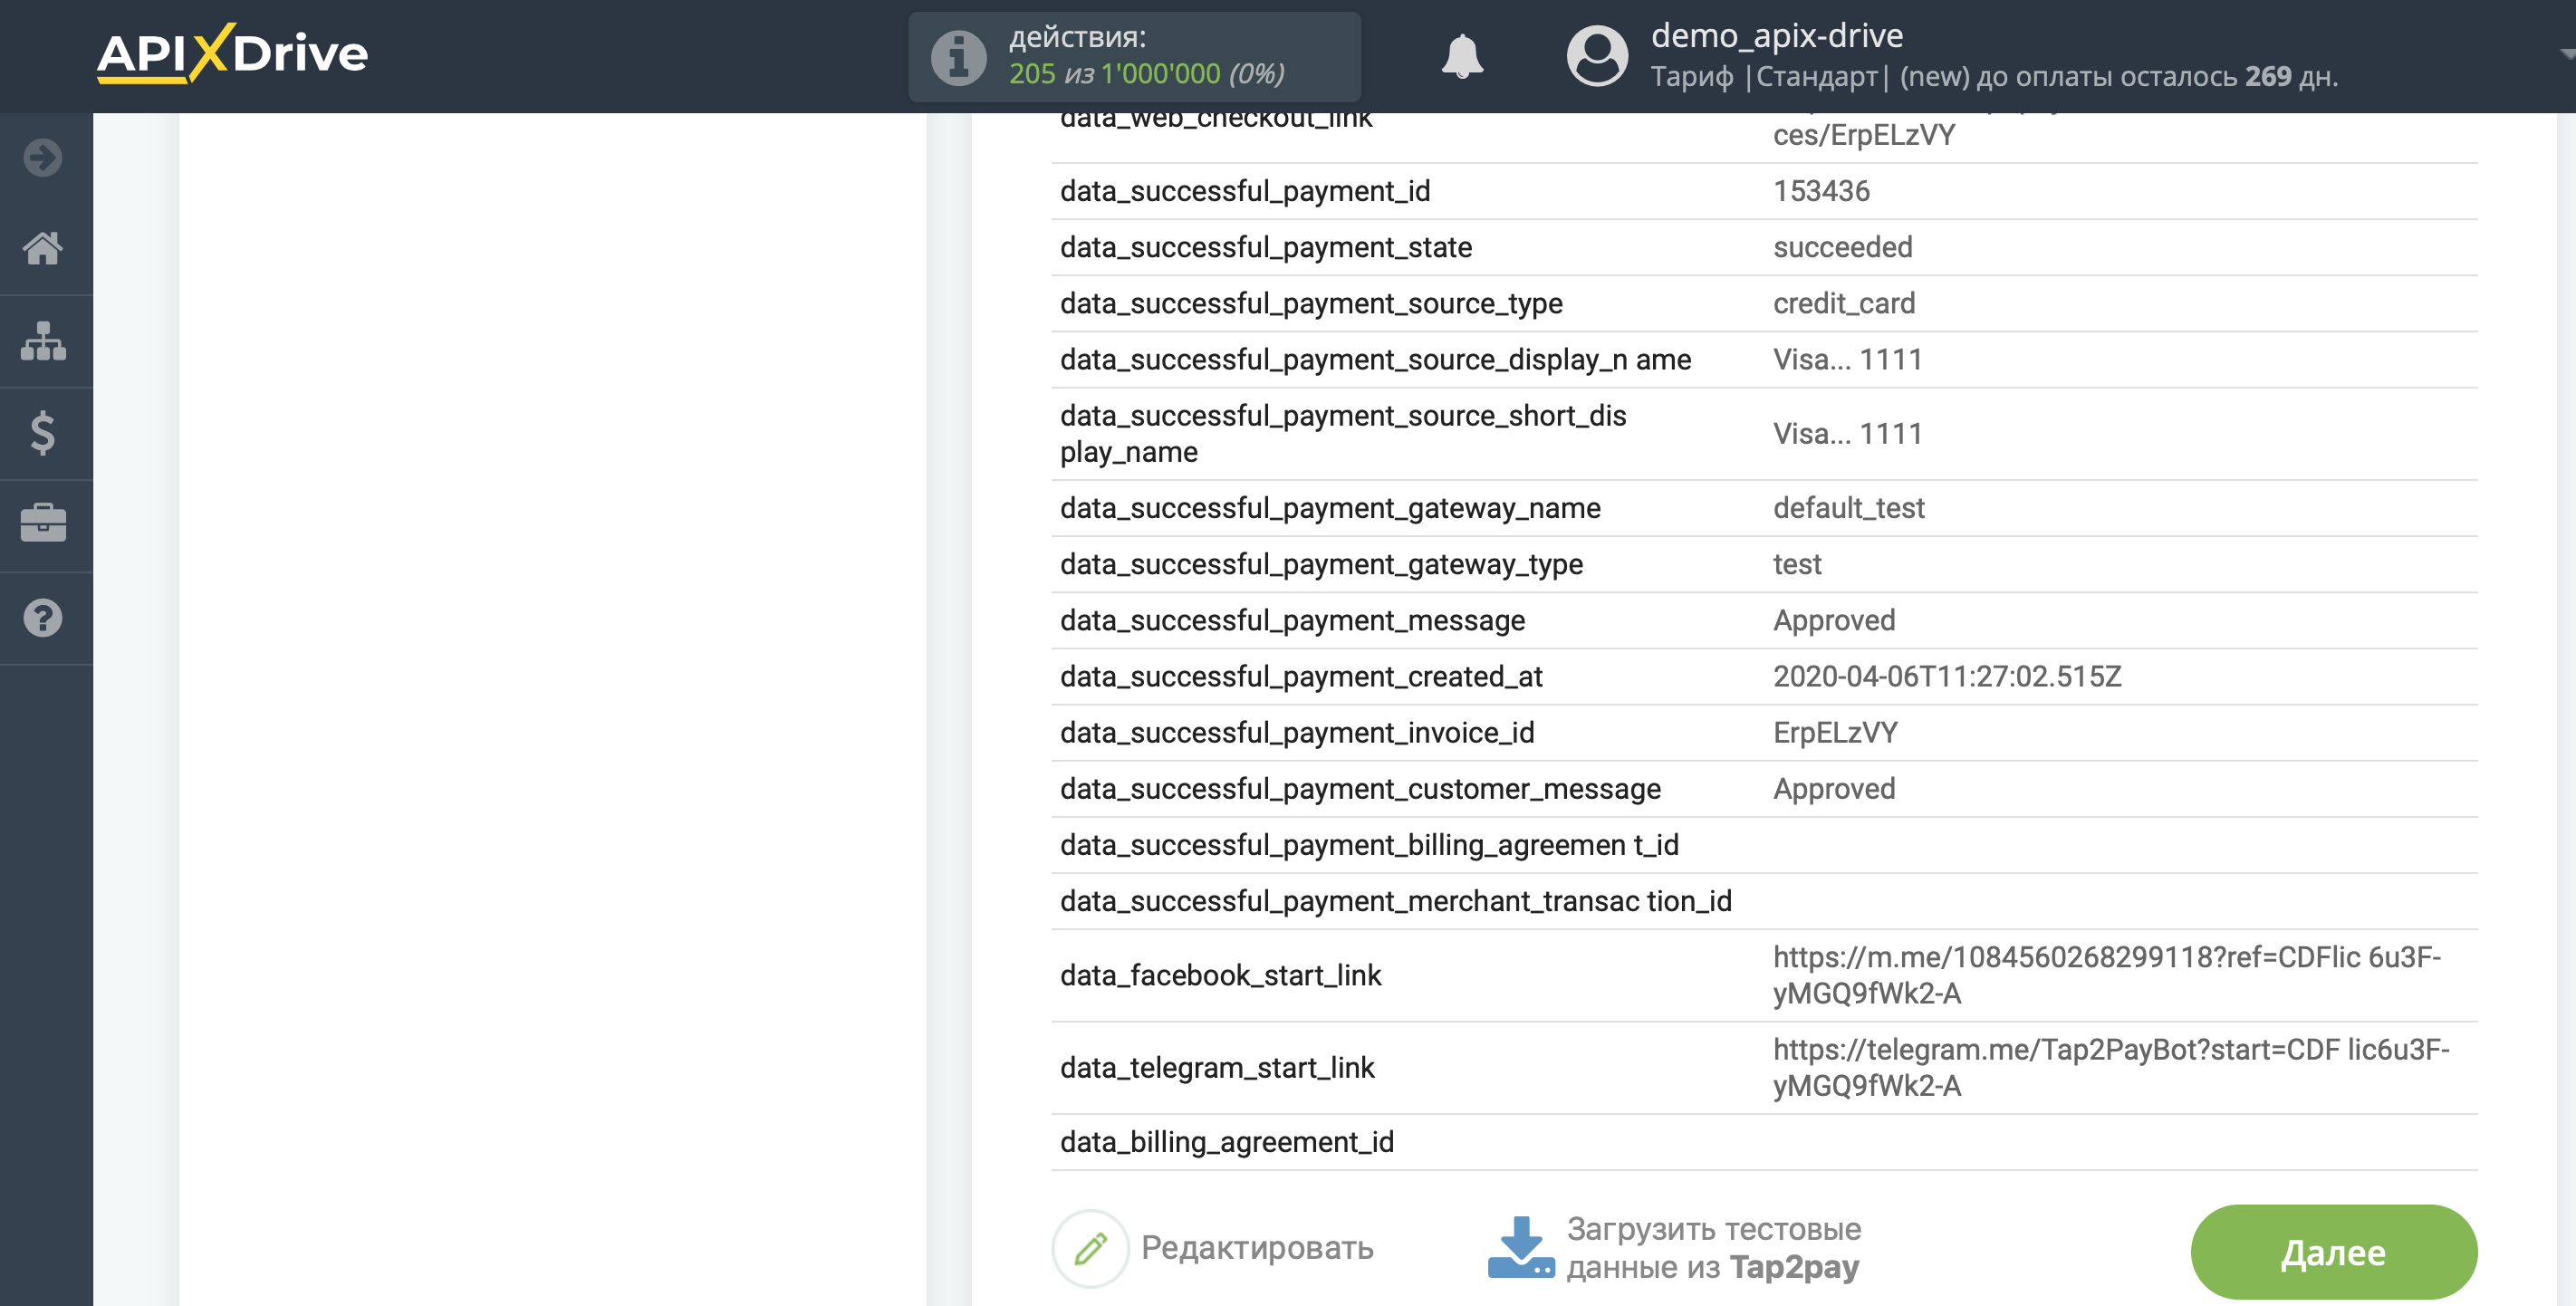2576x1306 pixels.
Task: Select Visa... 1111 in source_display_name row
Action: (1848, 359)
